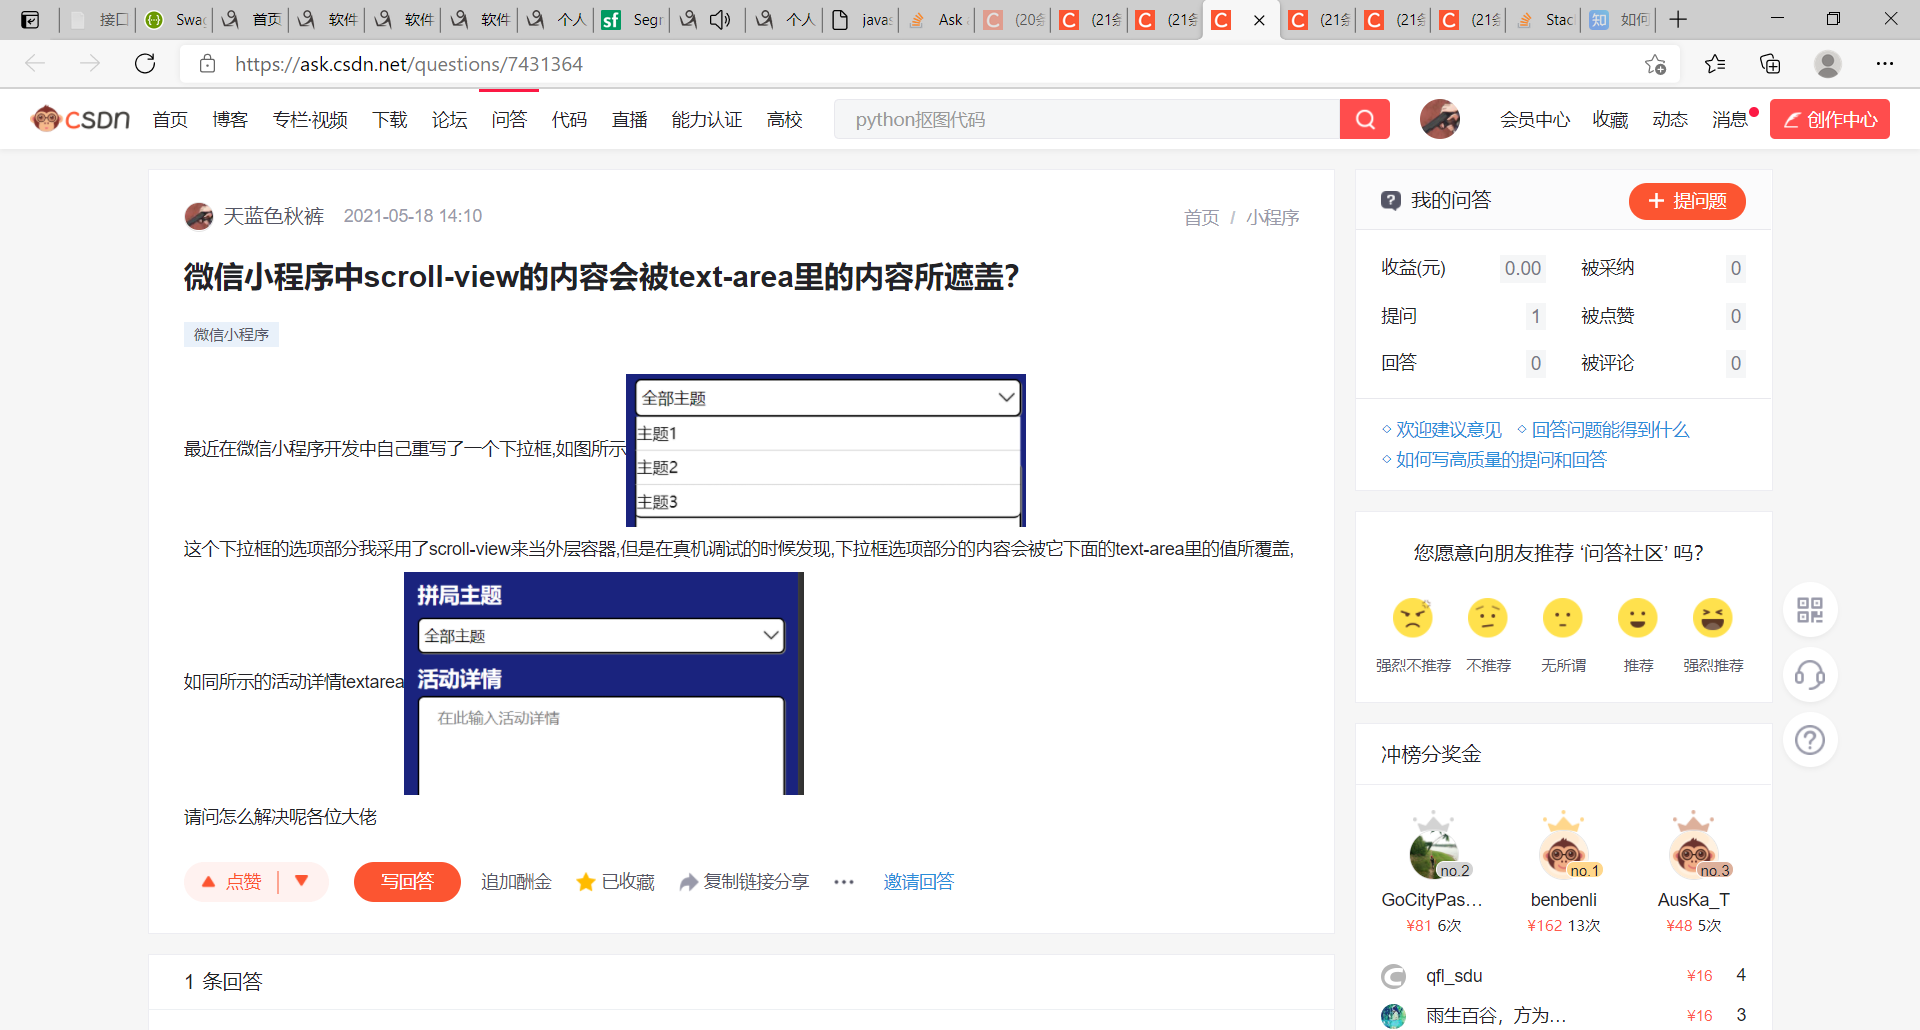Open the tab actions menu icon

coord(30,19)
